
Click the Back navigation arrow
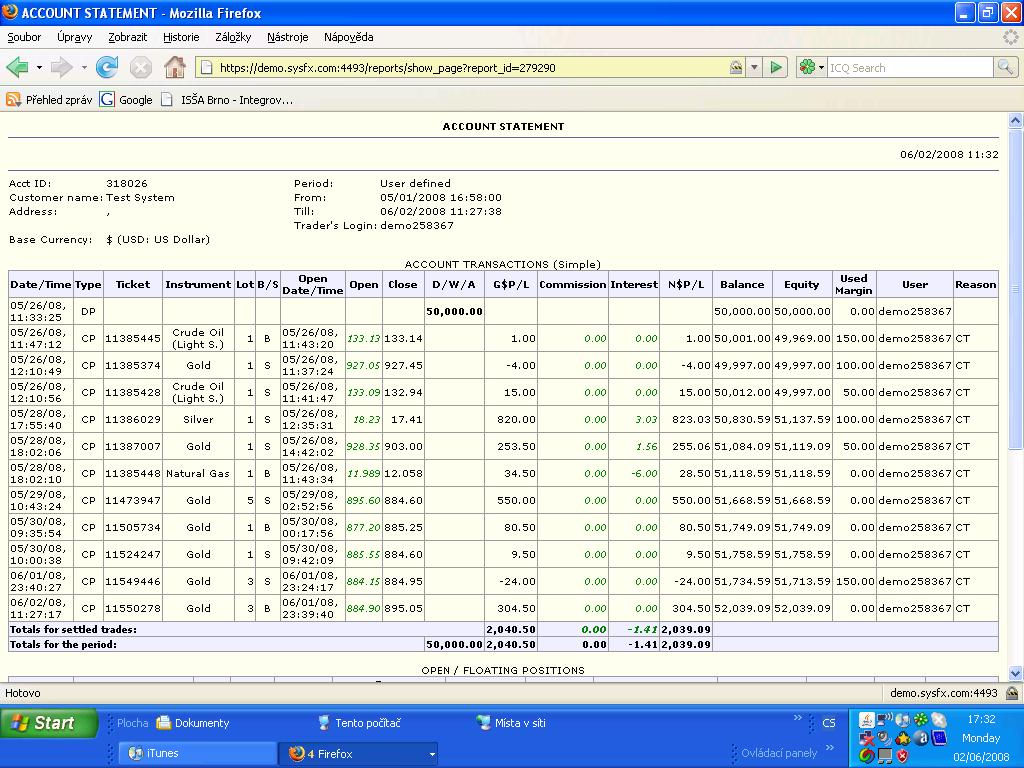click(x=17, y=67)
